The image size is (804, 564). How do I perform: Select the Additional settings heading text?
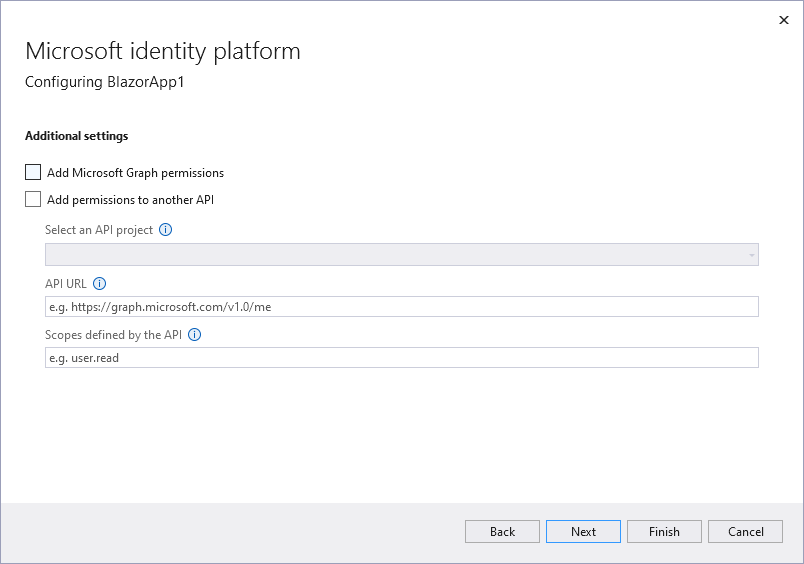76,136
